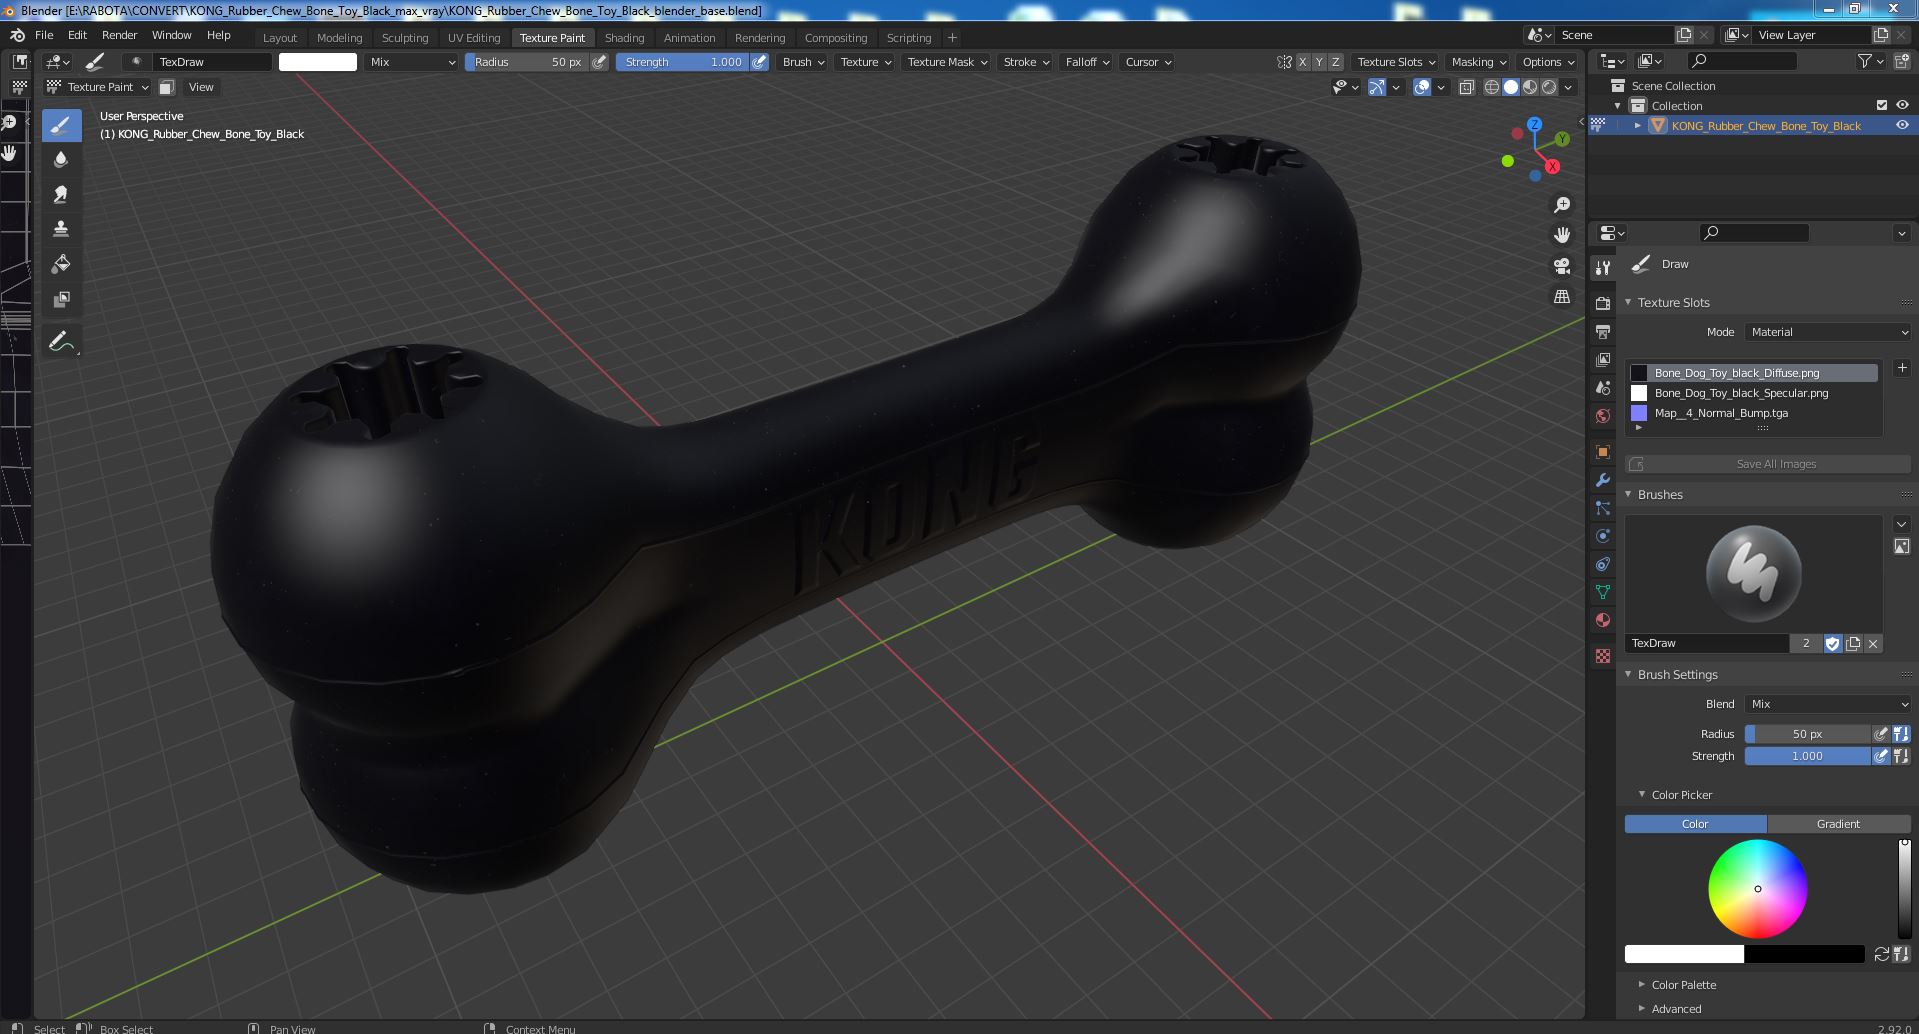Open the Object properties tab

pyautogui.click(x=1603, y=451)
